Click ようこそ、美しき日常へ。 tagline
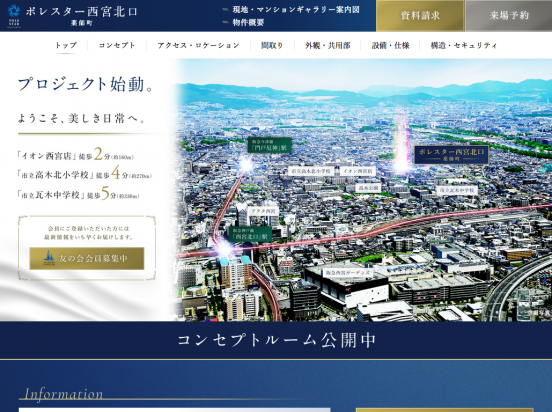552x412 pixels. pos(82,119)
